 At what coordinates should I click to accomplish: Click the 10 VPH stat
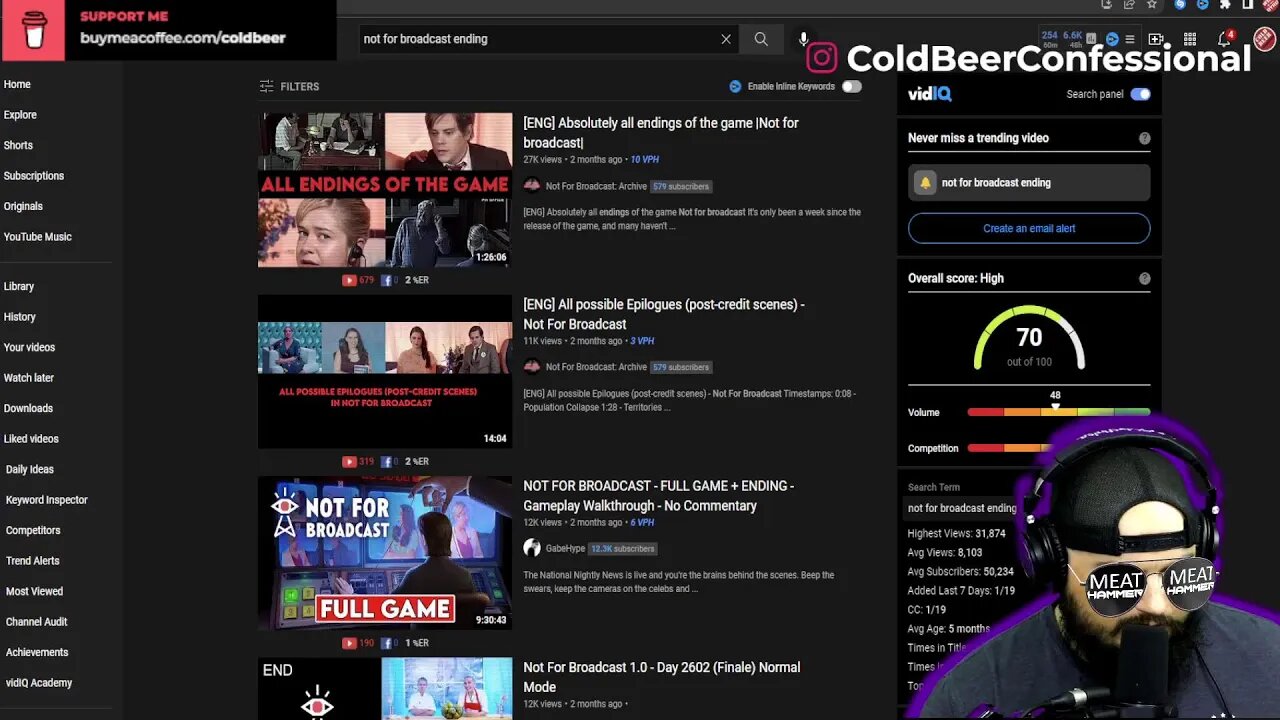click(x=645, y=160)
